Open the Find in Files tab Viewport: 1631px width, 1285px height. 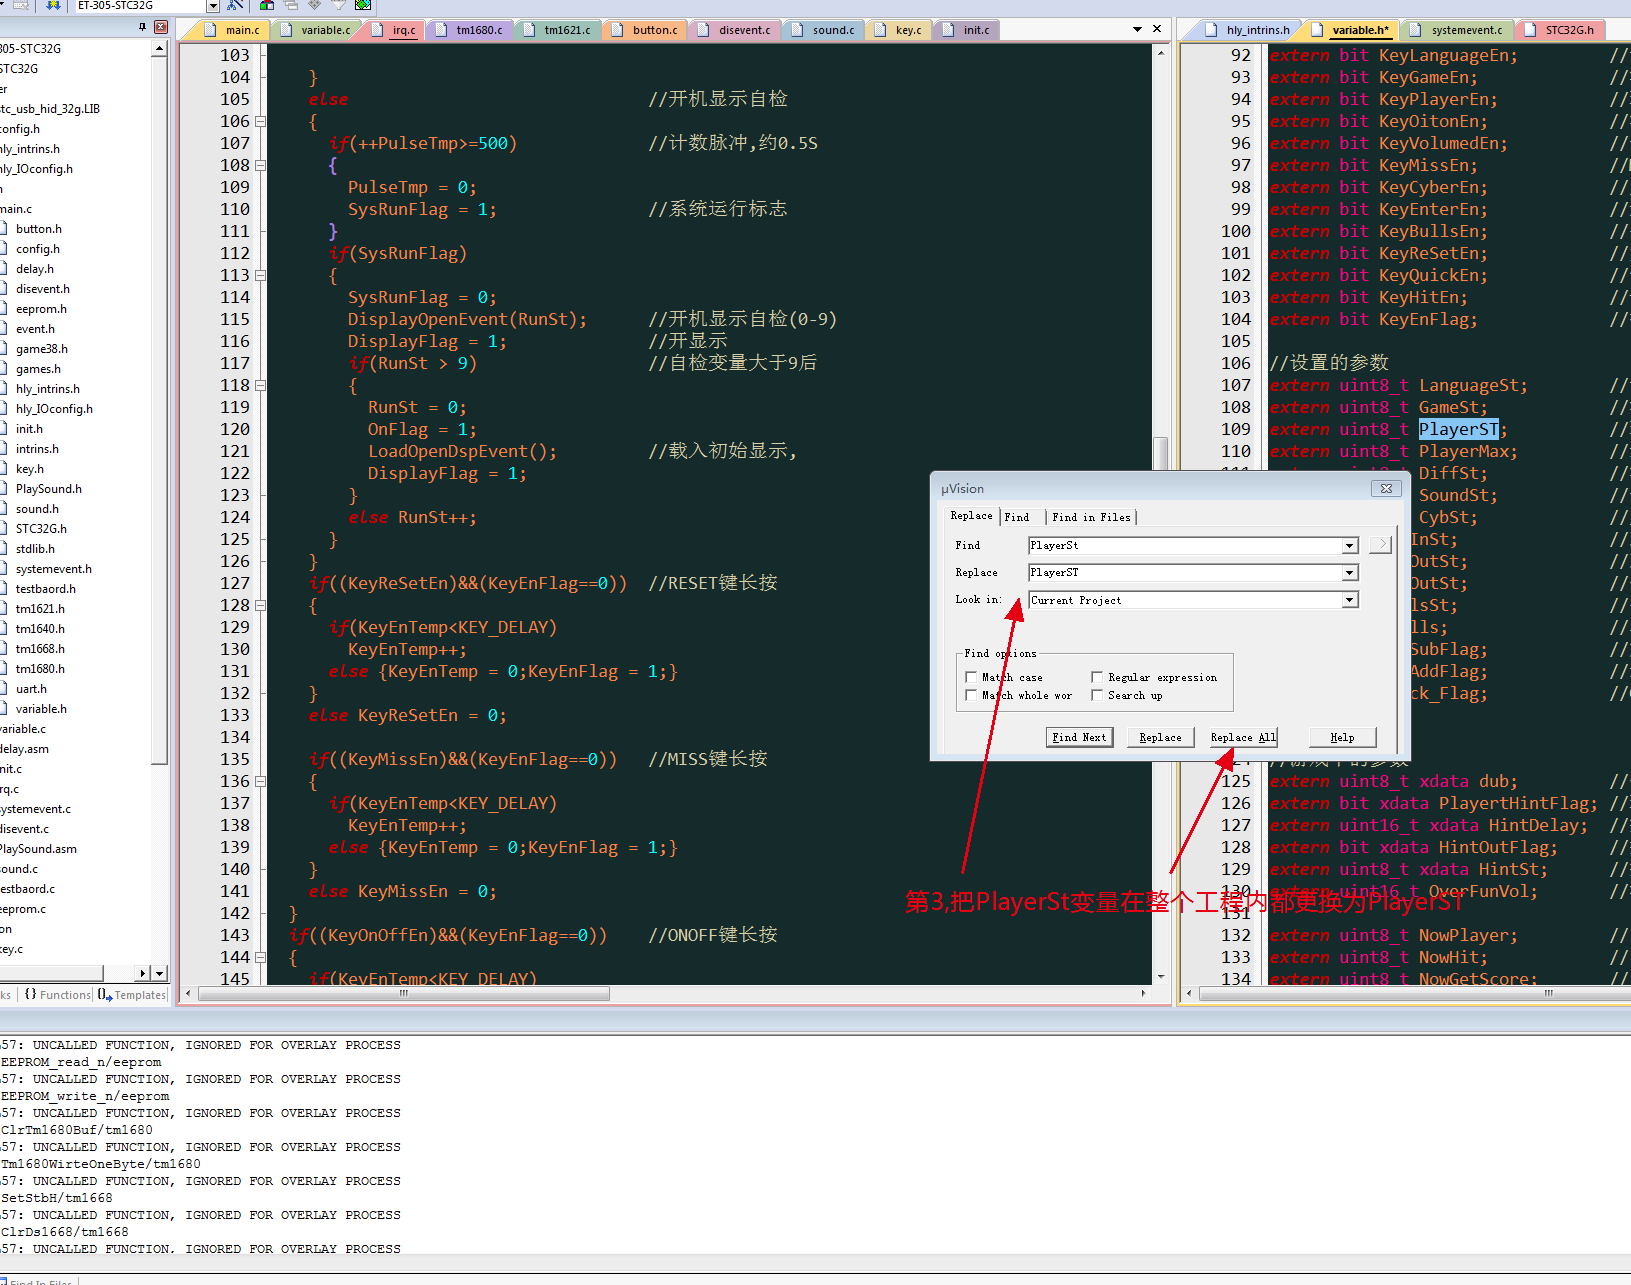pos(1091,517)
